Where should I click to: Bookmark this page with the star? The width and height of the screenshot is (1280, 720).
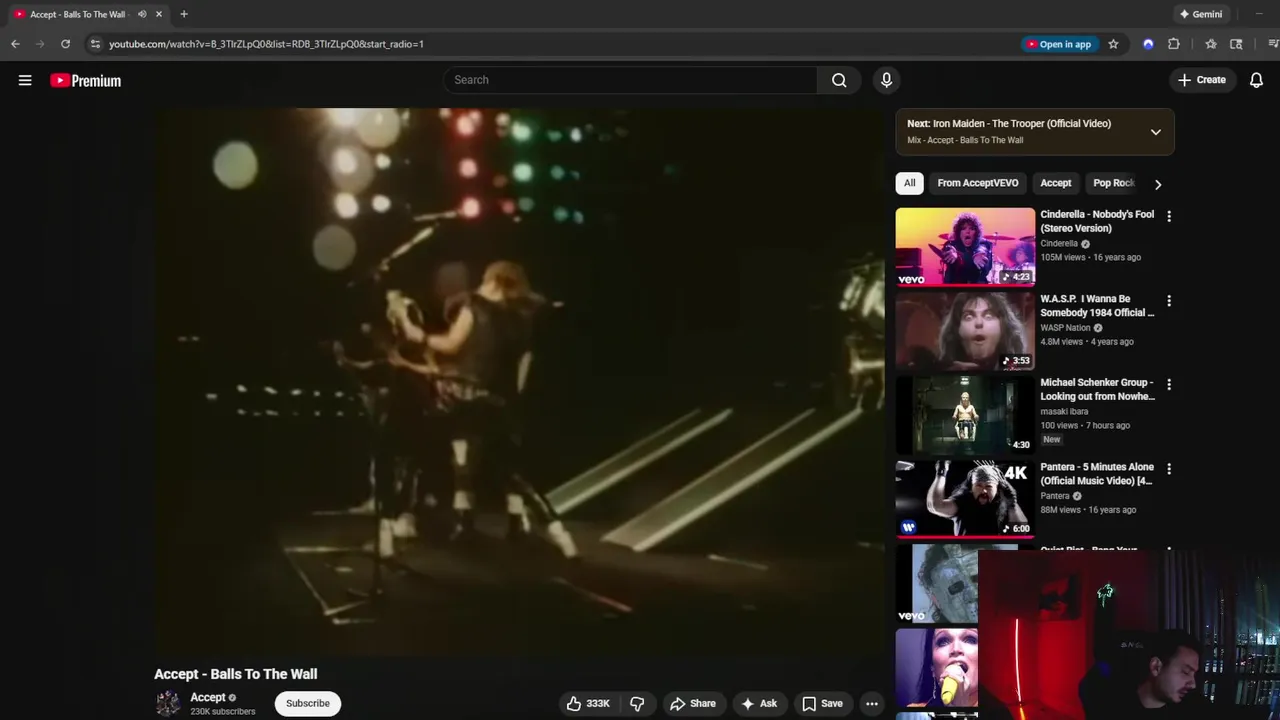(x=1113, y=44)
